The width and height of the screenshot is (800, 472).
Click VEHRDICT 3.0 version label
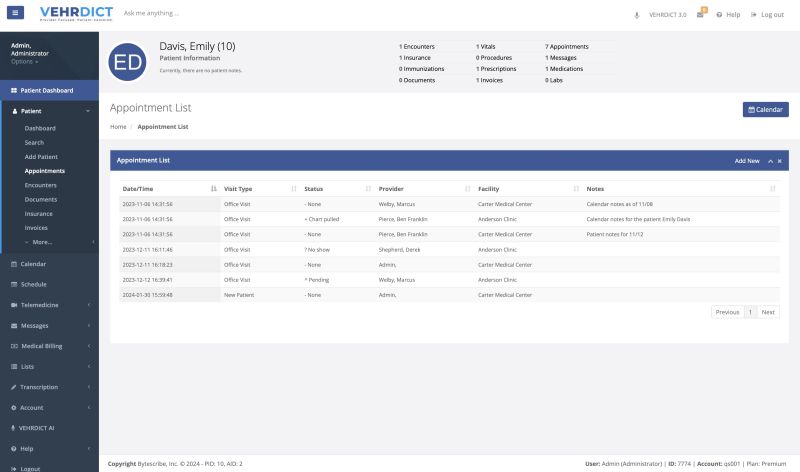coord(667,15)
